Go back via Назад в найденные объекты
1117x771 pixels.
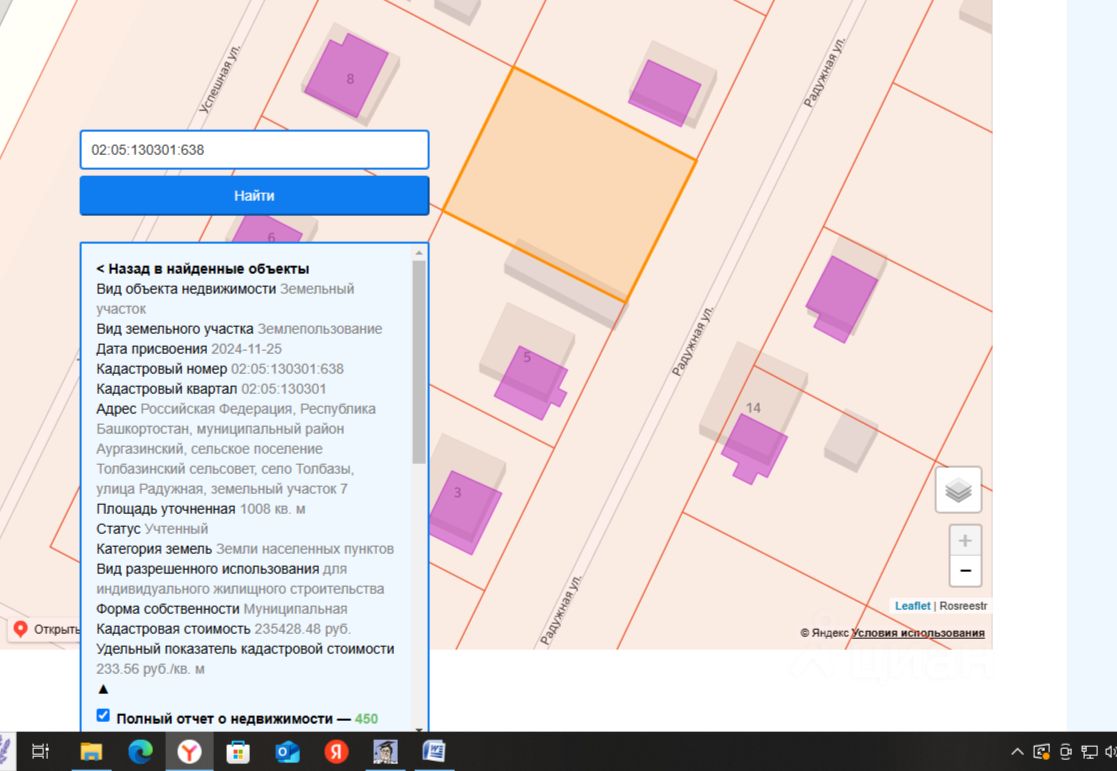pos(203,269)
